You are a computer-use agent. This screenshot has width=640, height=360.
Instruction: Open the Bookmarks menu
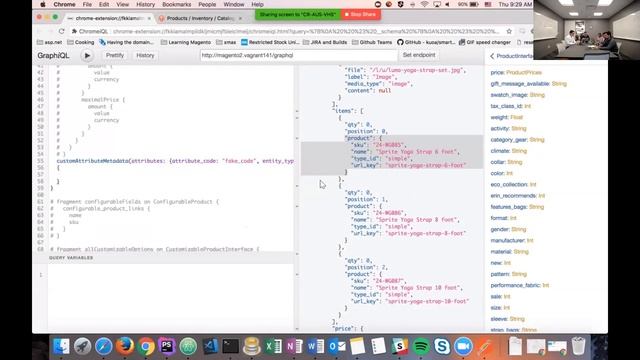click(x=176, y=4)
